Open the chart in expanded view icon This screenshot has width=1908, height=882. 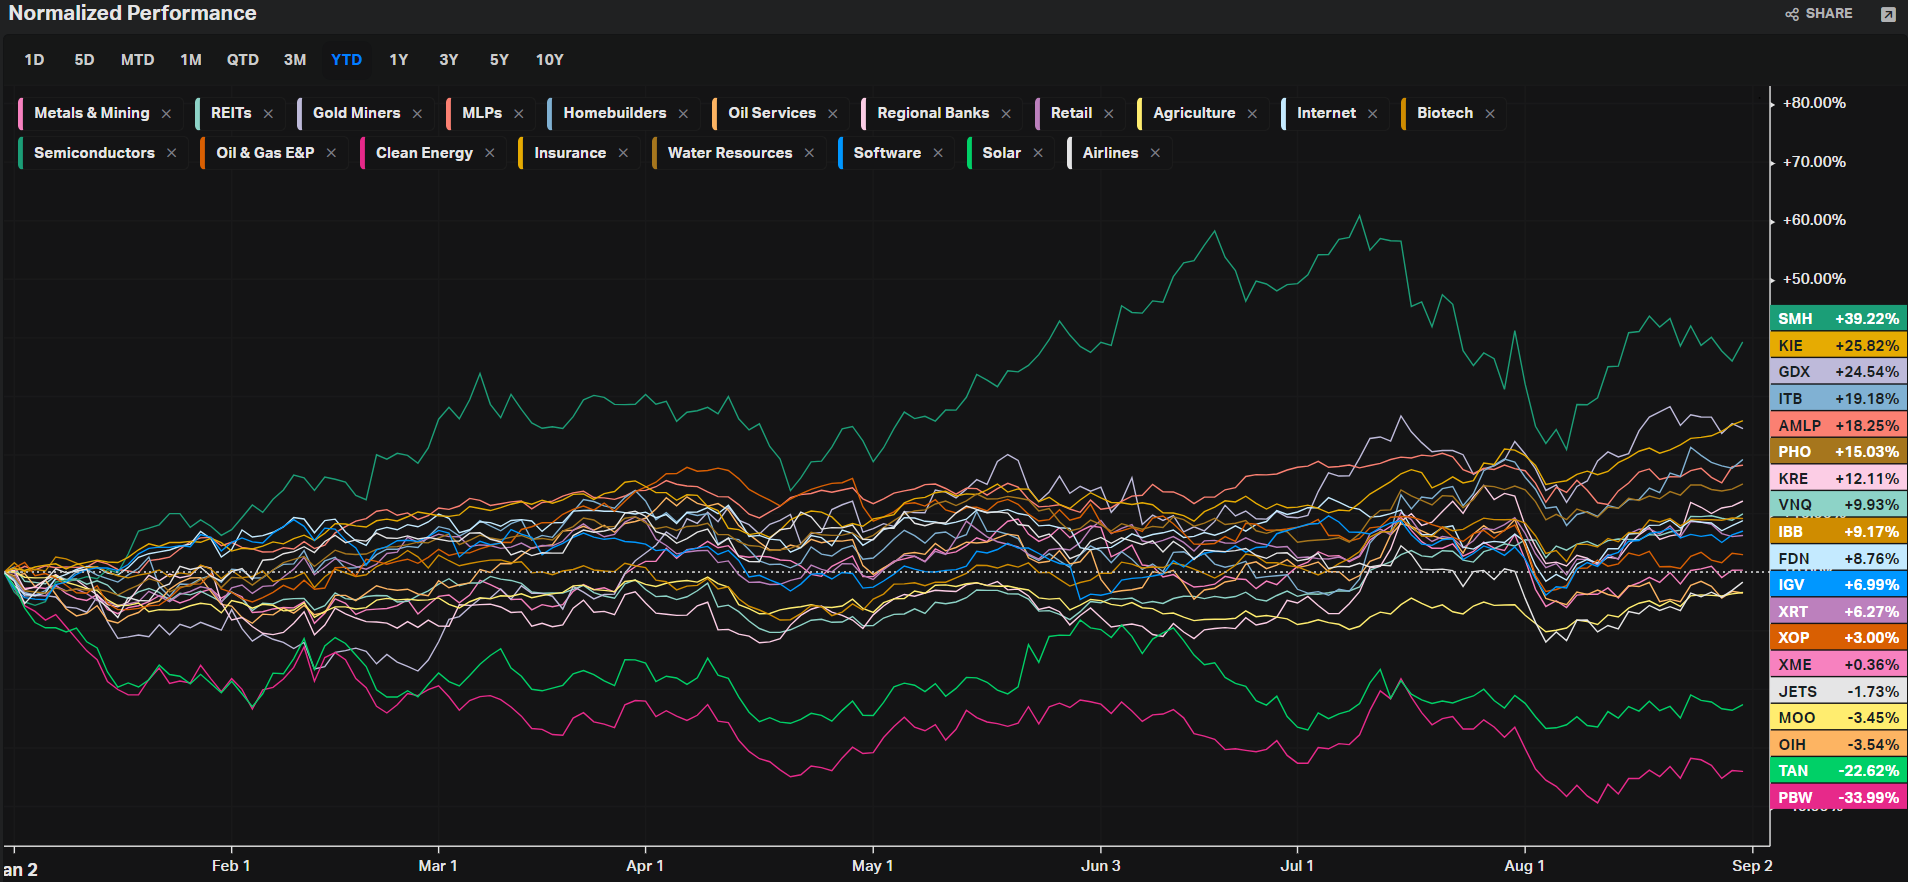coord(1888,14)
